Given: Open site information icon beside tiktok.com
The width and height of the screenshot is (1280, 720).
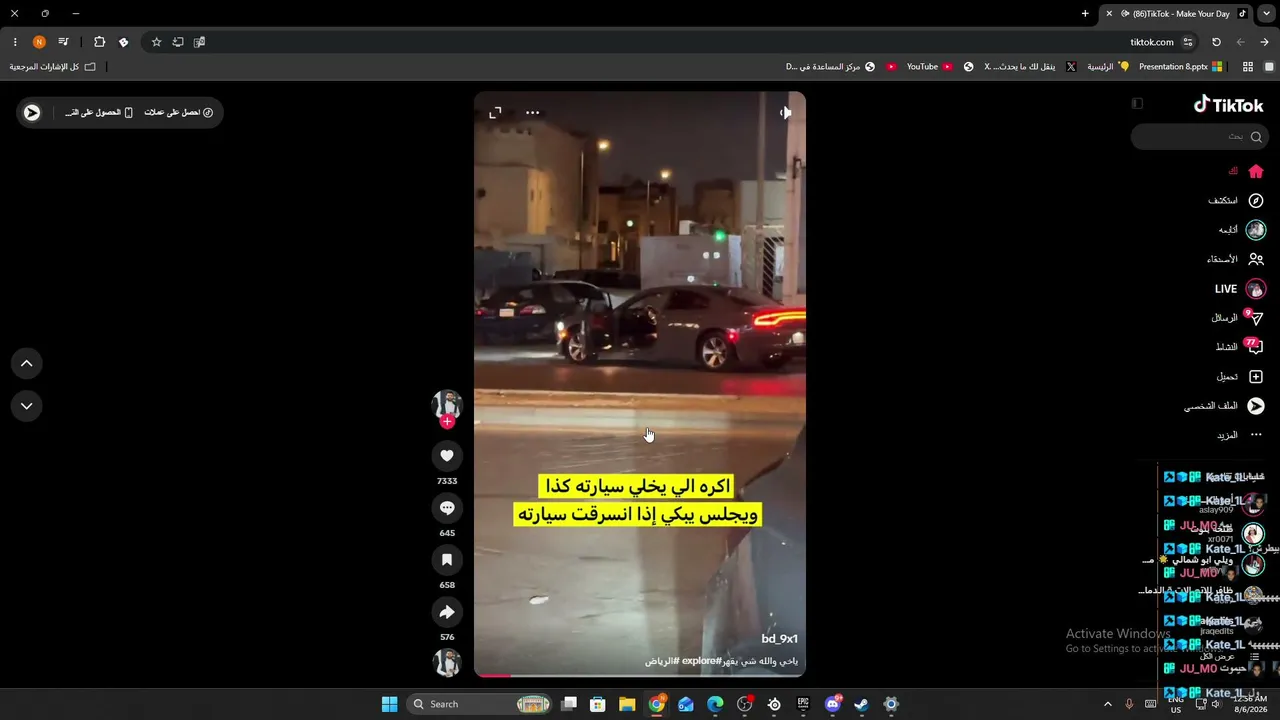Looking at the screenshot, I should [x=1188, y=42].
